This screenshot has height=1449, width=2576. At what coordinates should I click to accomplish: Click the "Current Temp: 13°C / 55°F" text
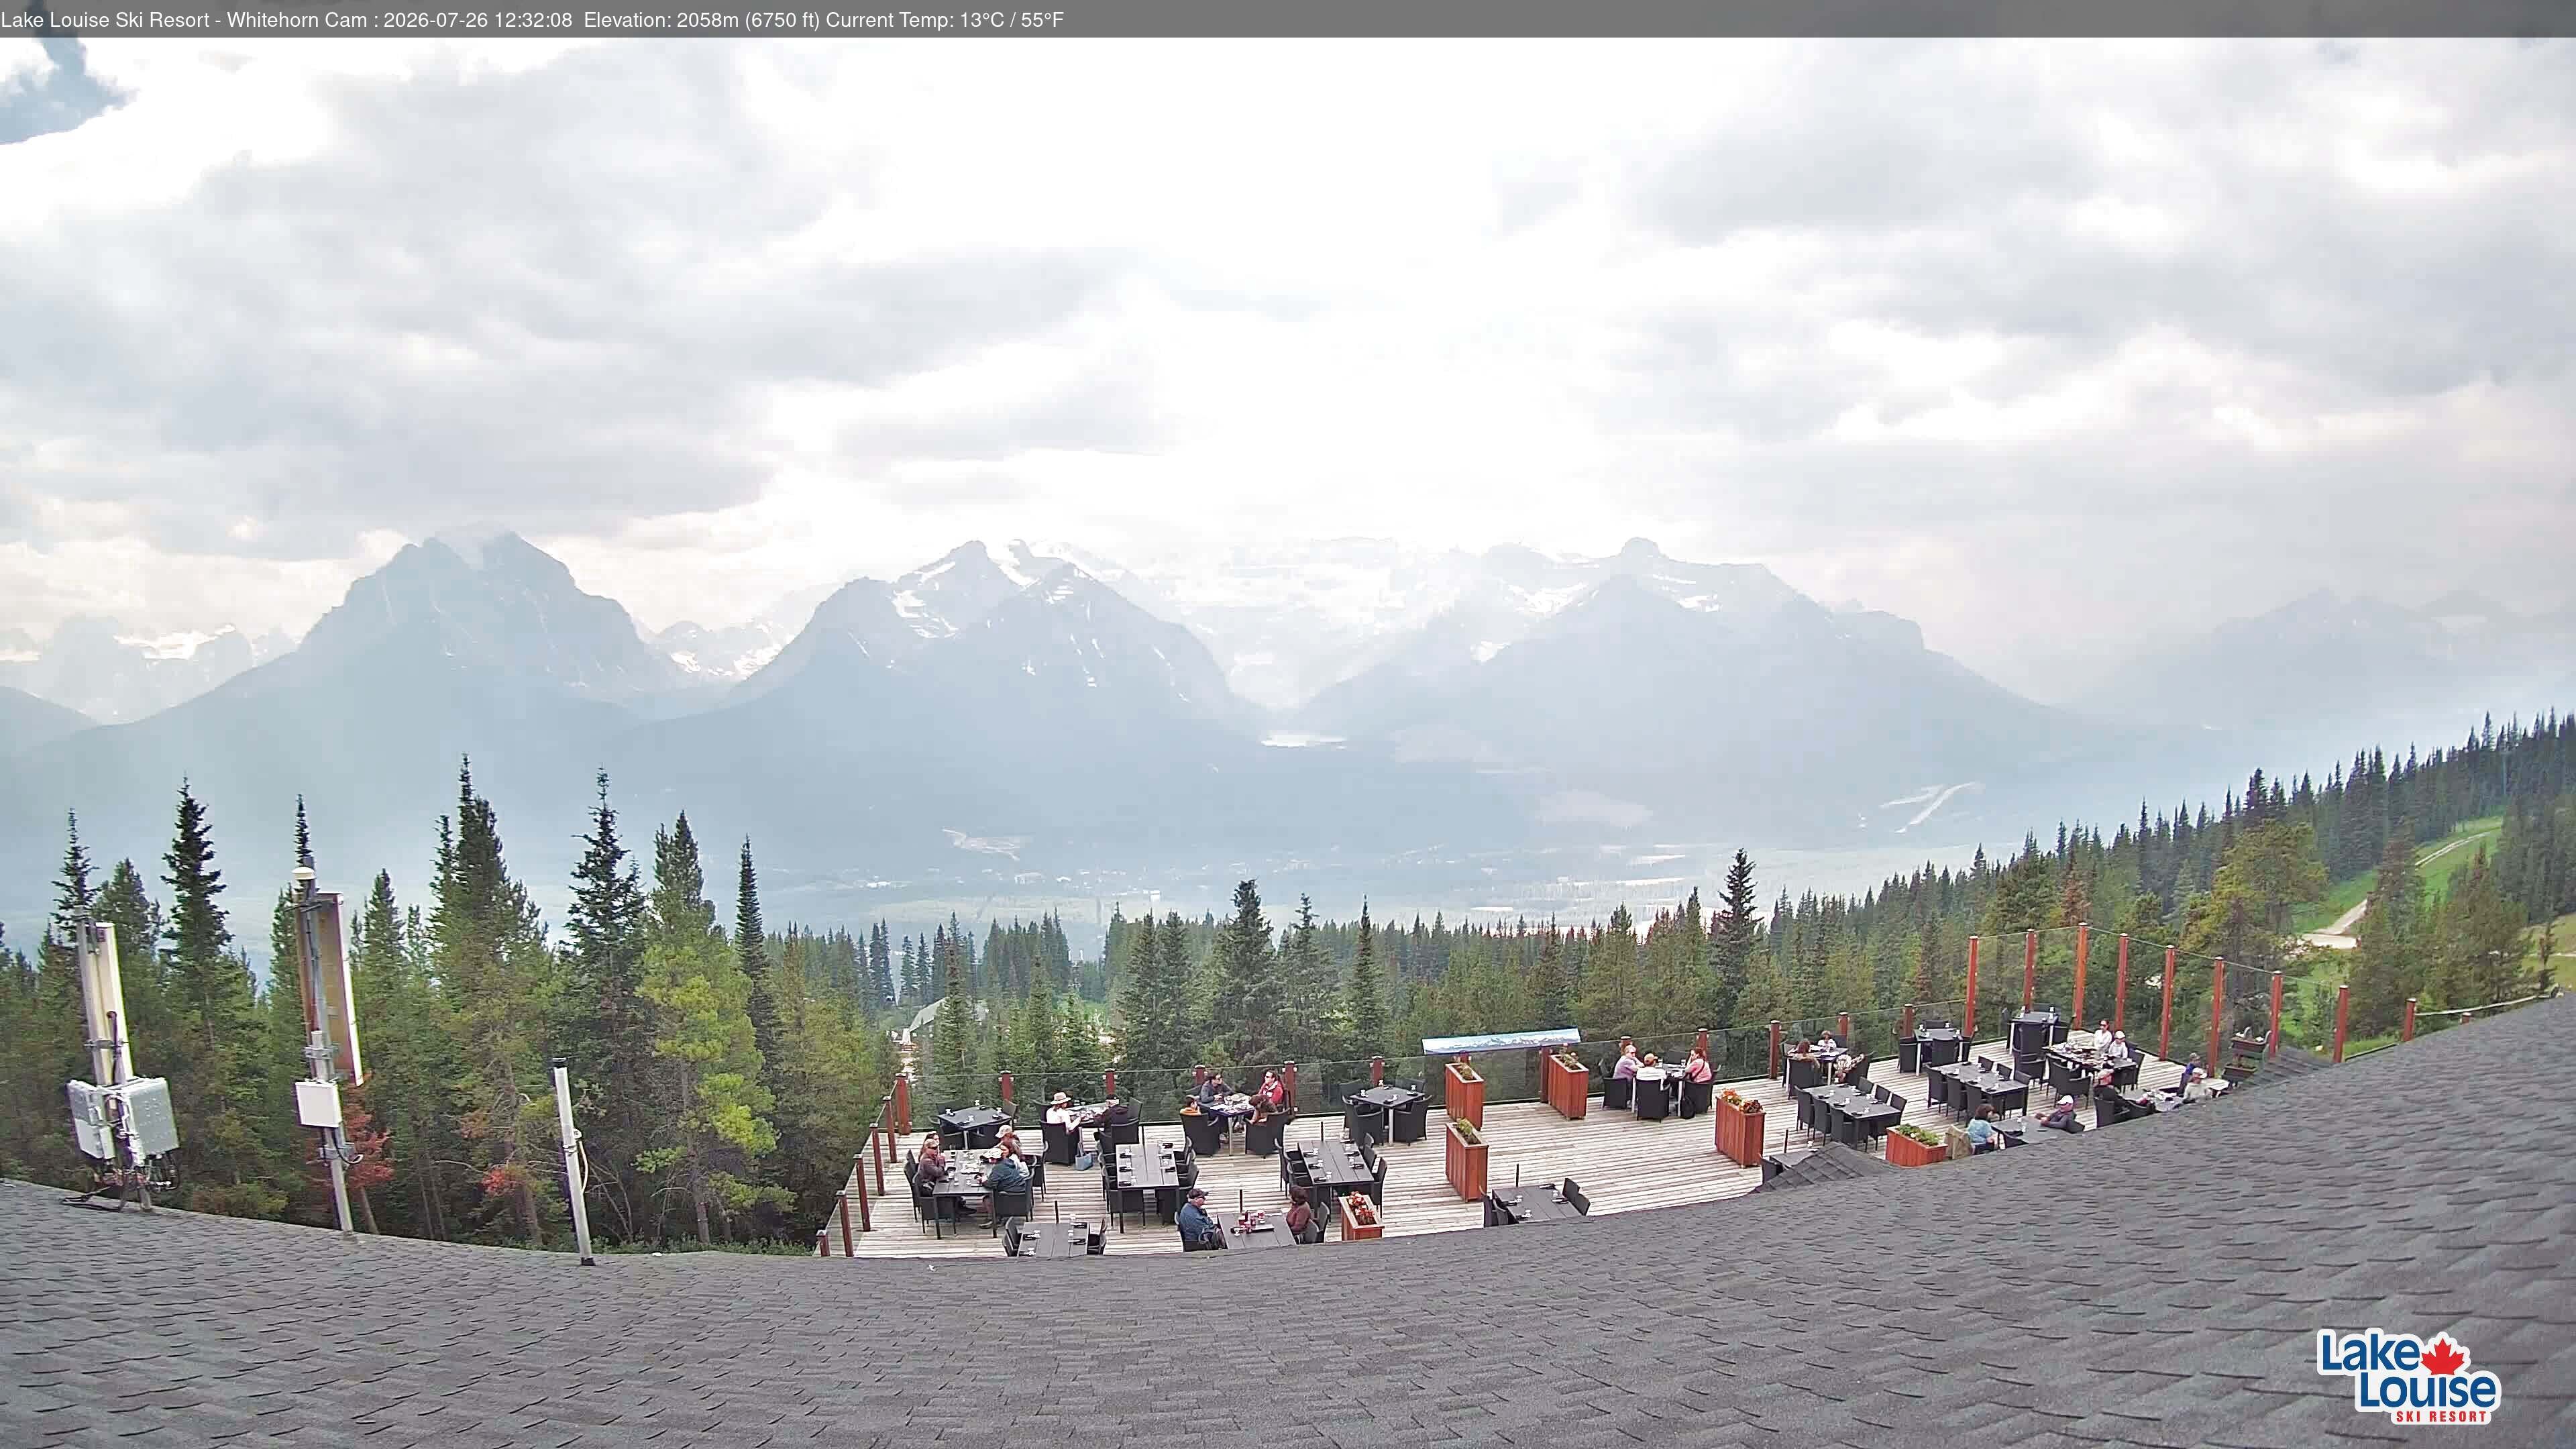945,20
